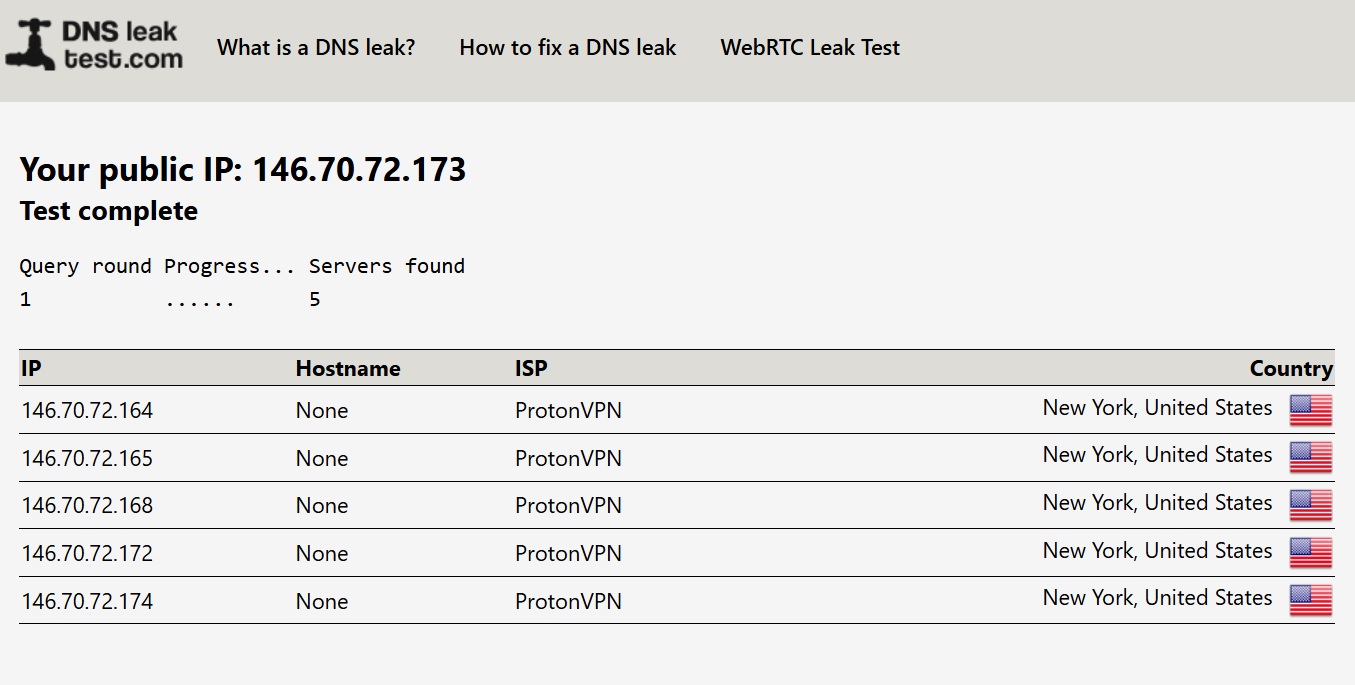
Task: Click the ISP column header
Action: (x=531, y=368)
